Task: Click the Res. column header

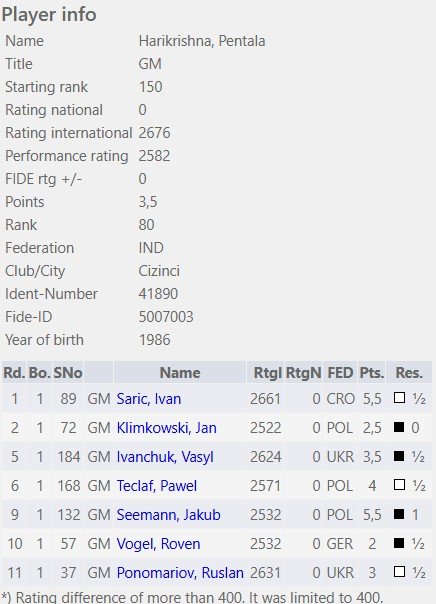Action: pos(409,372)
